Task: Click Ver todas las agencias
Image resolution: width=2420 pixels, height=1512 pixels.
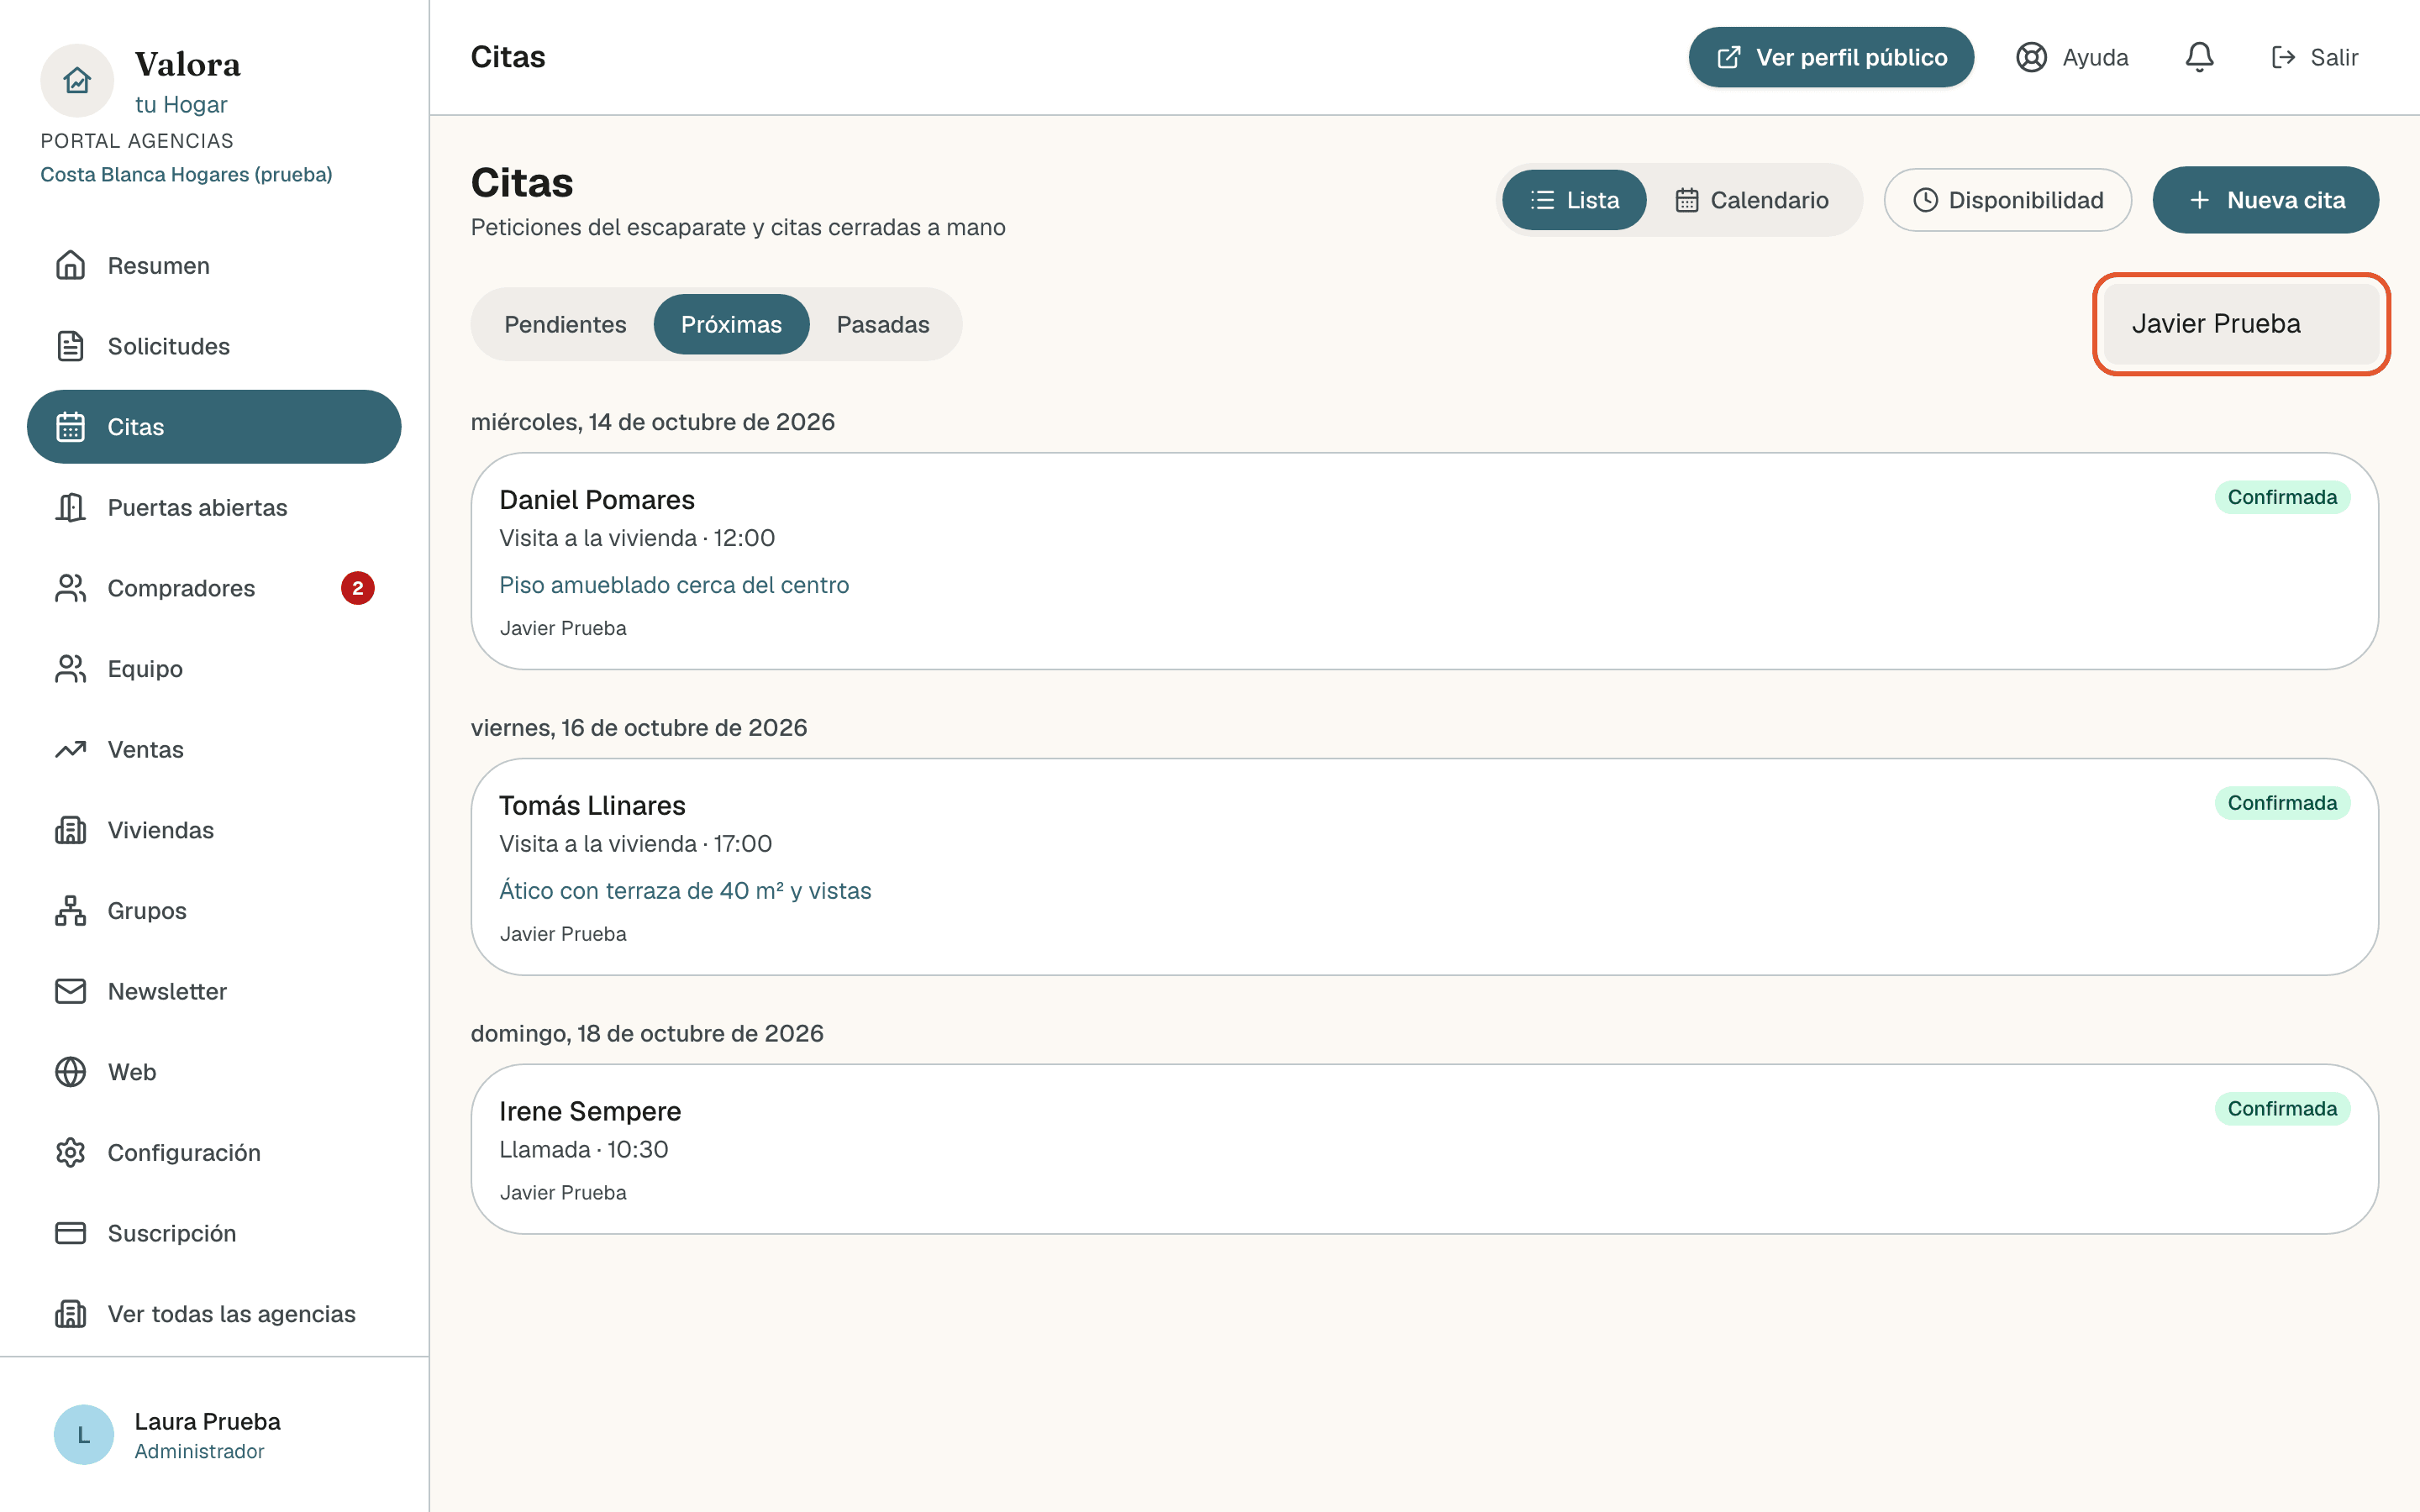Action: tap(214, 1314)
